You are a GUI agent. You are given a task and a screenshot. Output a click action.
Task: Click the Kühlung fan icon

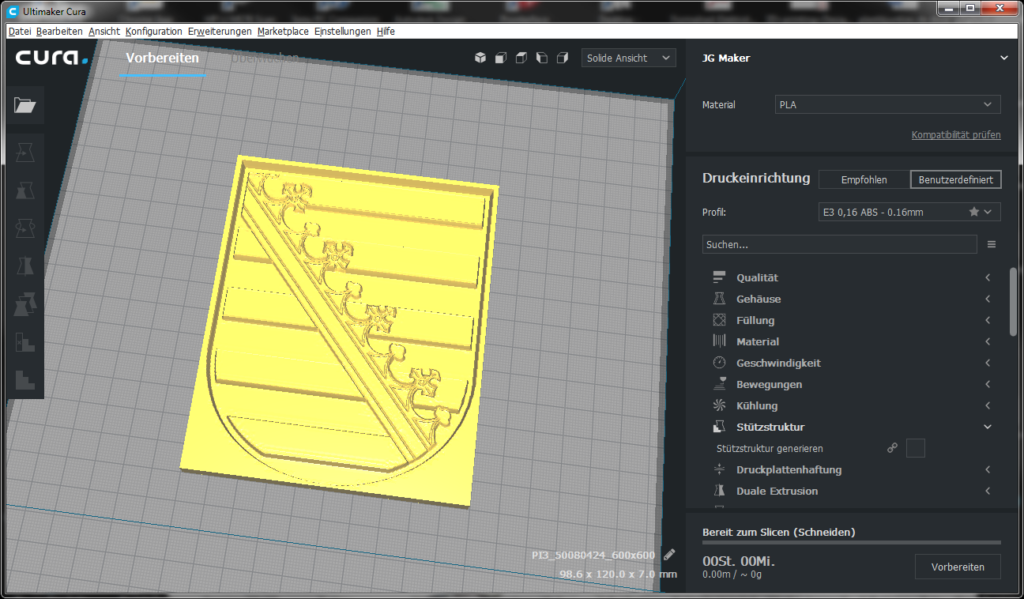click(719, 405)
